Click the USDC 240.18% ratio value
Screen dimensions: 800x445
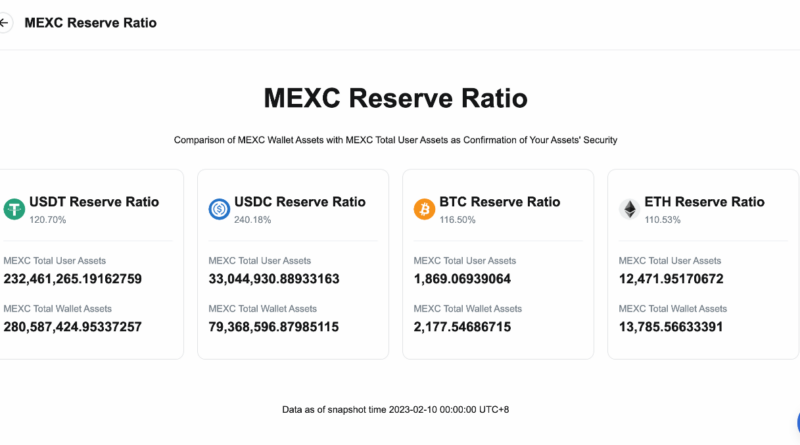[x=254, y=218]
